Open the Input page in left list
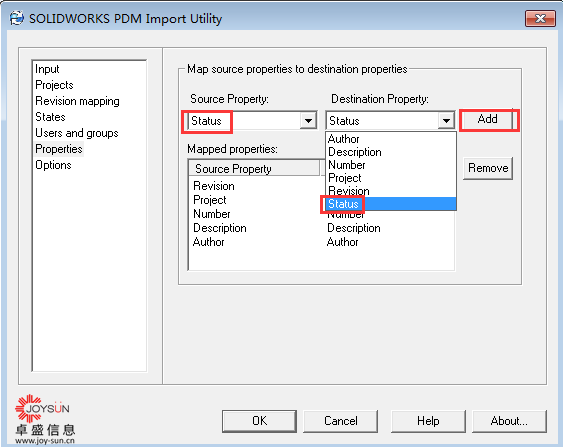The image size is (563, 447). [x=47, y=69]
